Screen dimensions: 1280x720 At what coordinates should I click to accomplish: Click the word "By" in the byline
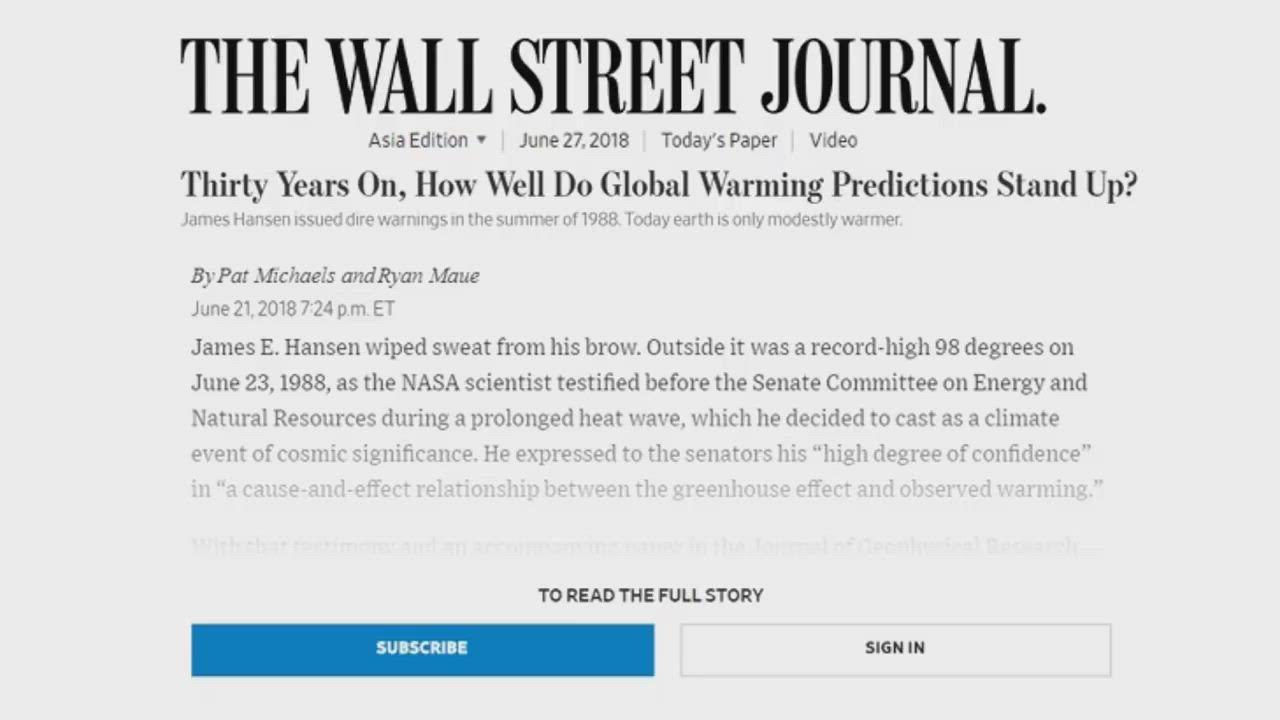(x=202, y=276)
